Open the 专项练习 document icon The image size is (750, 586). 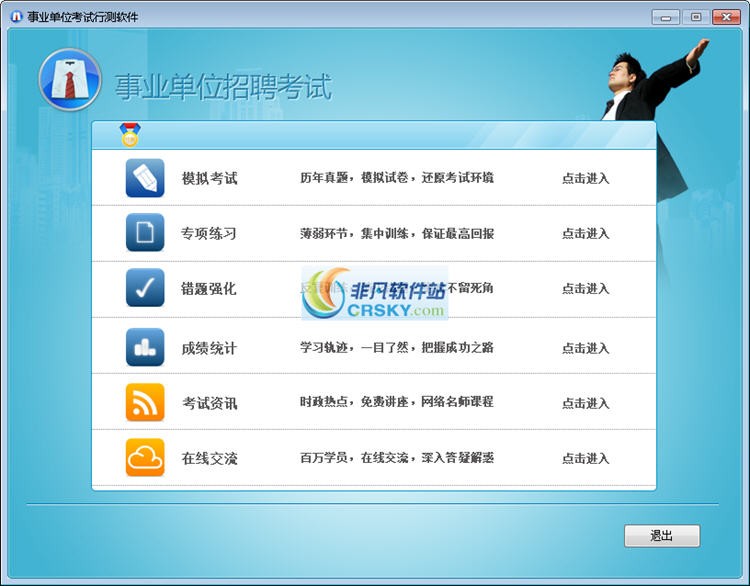click(x=145, y=233)
